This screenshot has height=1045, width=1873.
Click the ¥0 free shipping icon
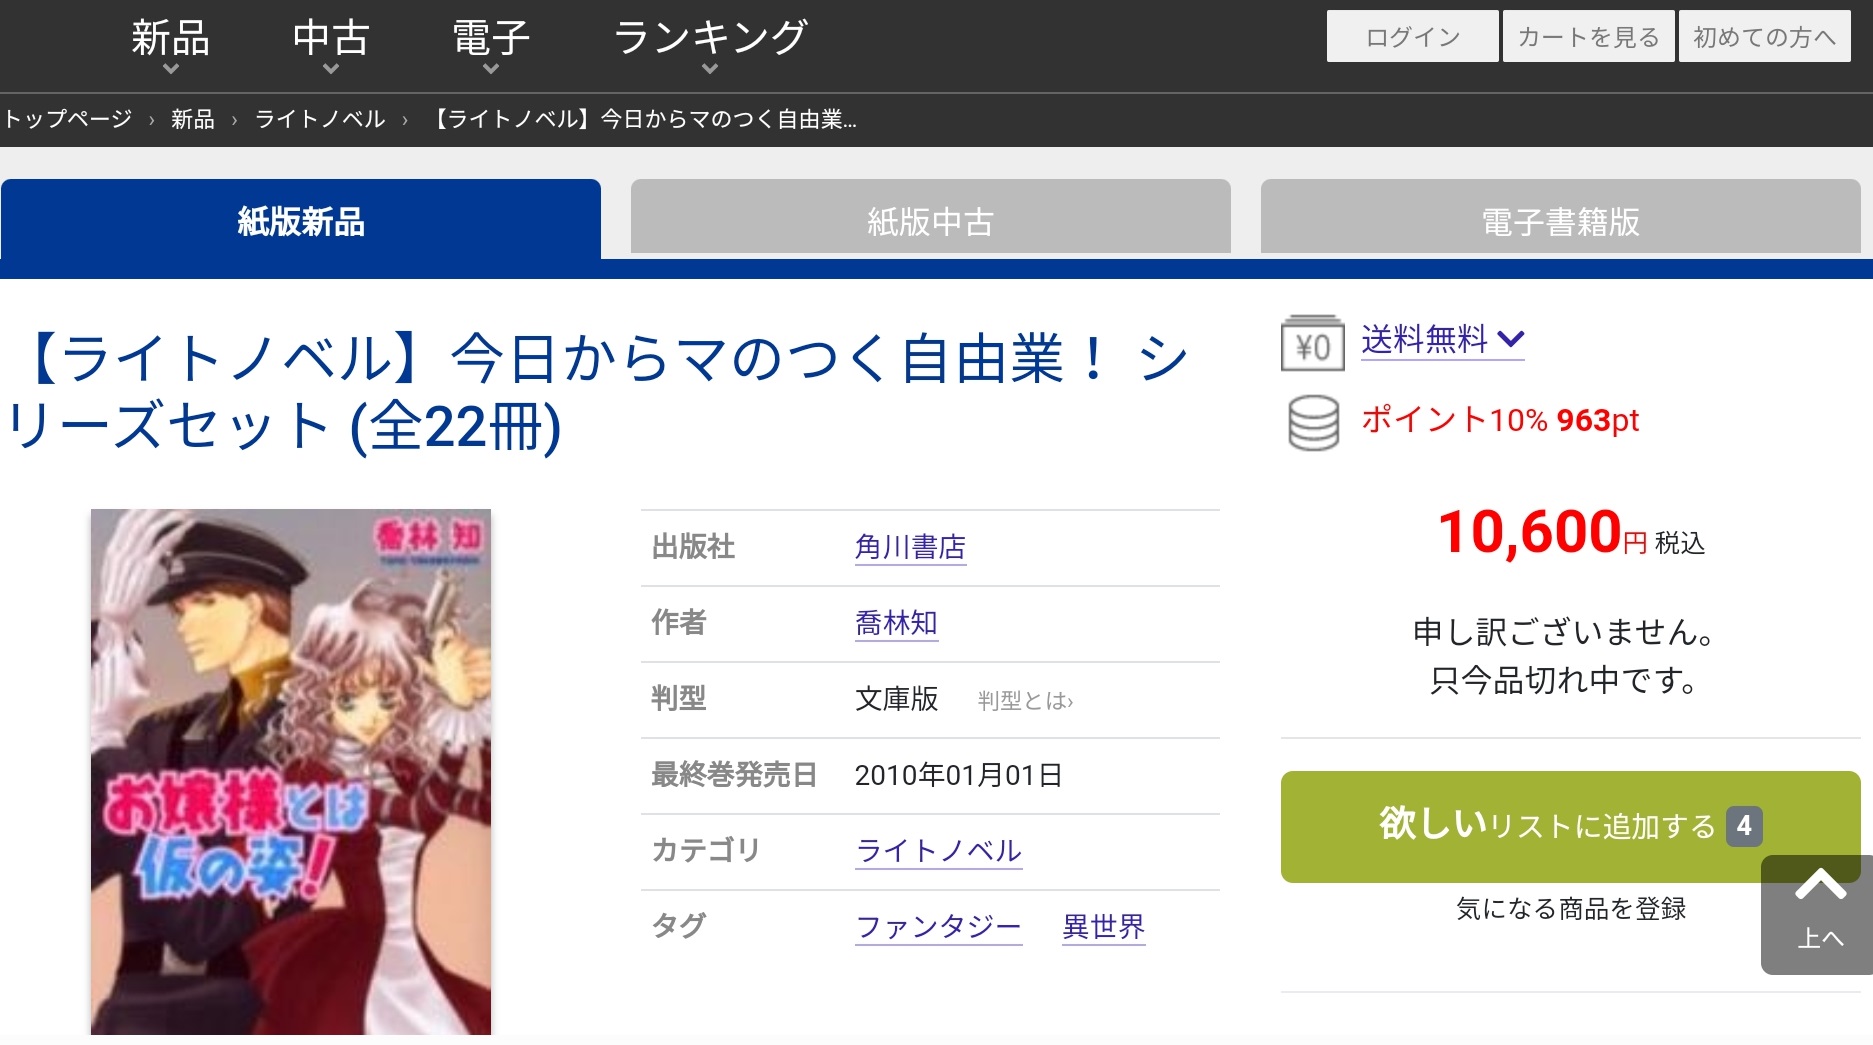(x=1312, y=343)
